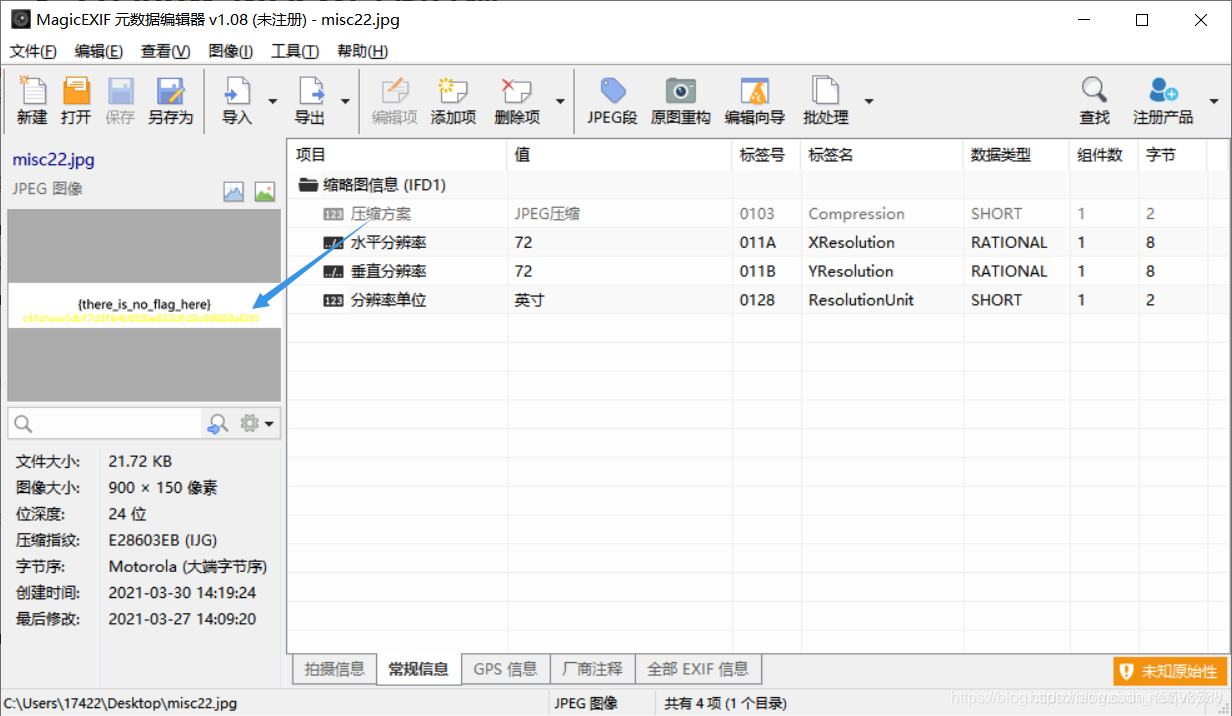1232x716 pixels.
Task: Open 注册产品 product registration
Action: (x=1161, y=99)
